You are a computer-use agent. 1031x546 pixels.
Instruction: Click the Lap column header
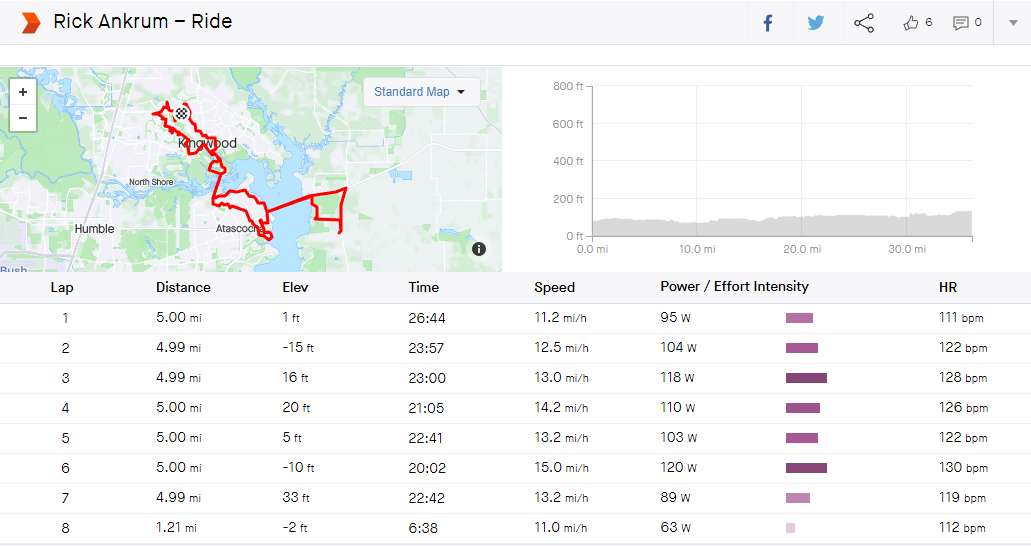point(62,287)
